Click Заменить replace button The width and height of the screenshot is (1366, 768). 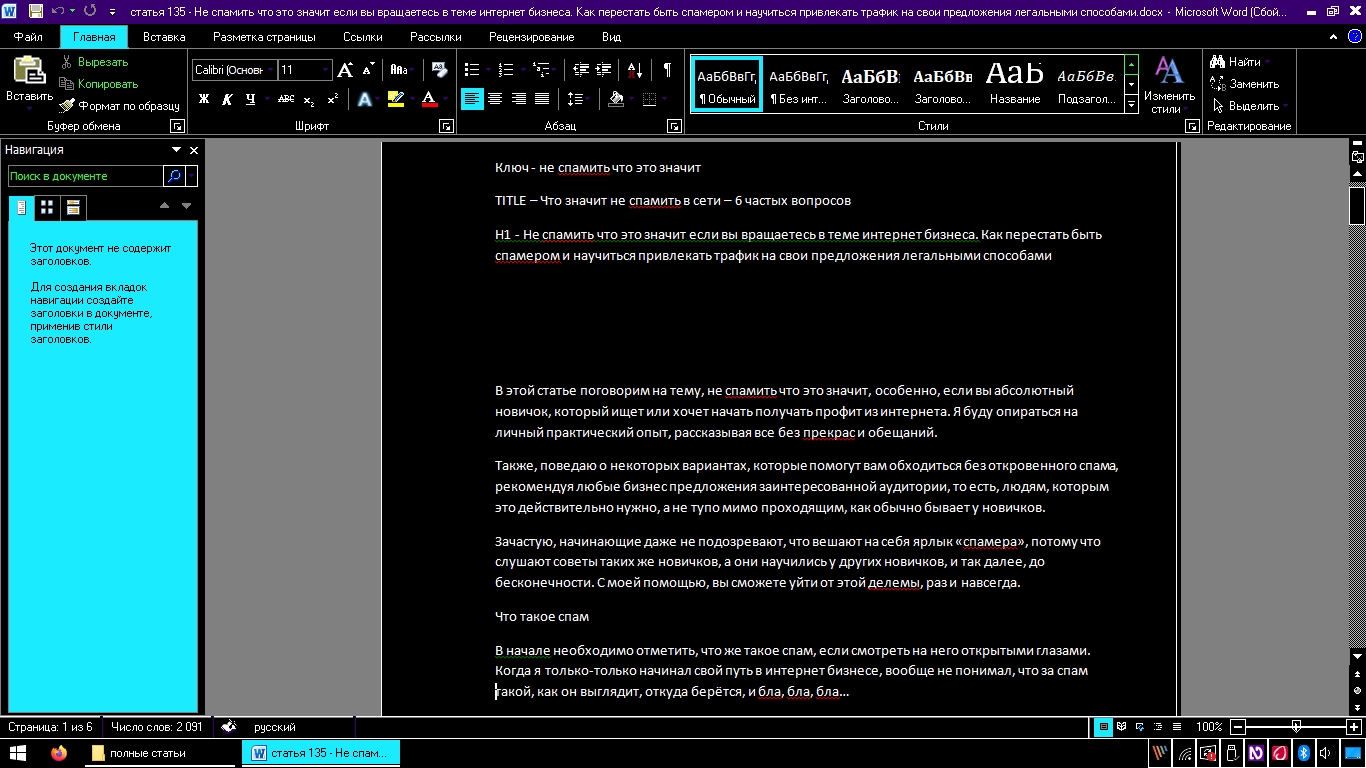click(1244, 84)
